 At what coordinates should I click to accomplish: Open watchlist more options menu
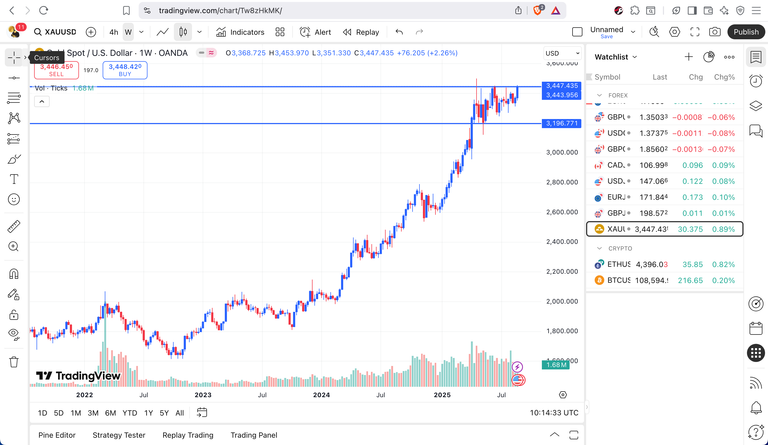729,57
